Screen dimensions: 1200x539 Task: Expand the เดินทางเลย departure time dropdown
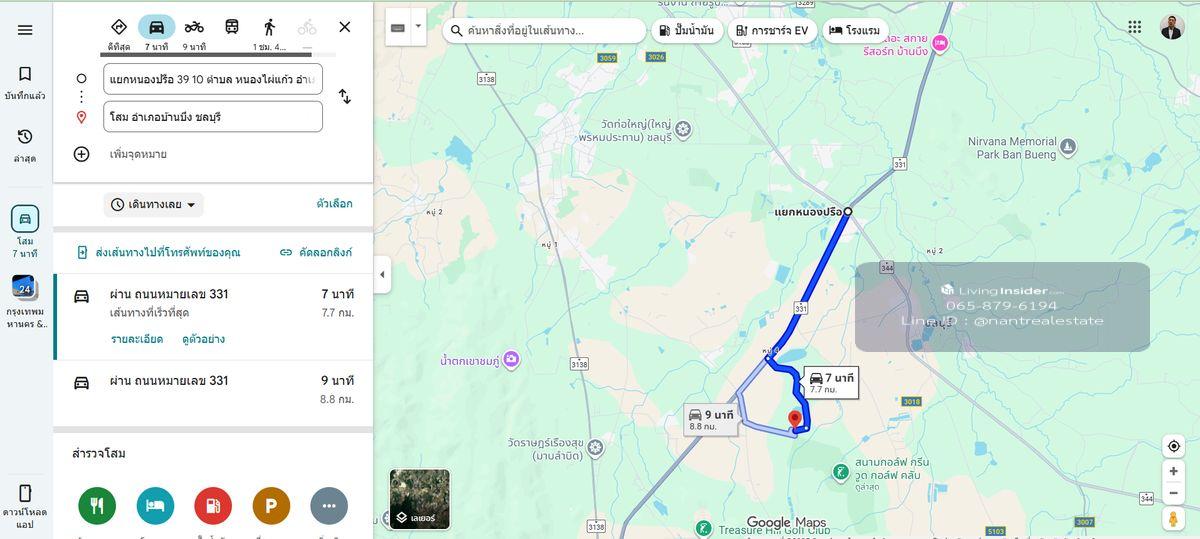pos(154,205)
